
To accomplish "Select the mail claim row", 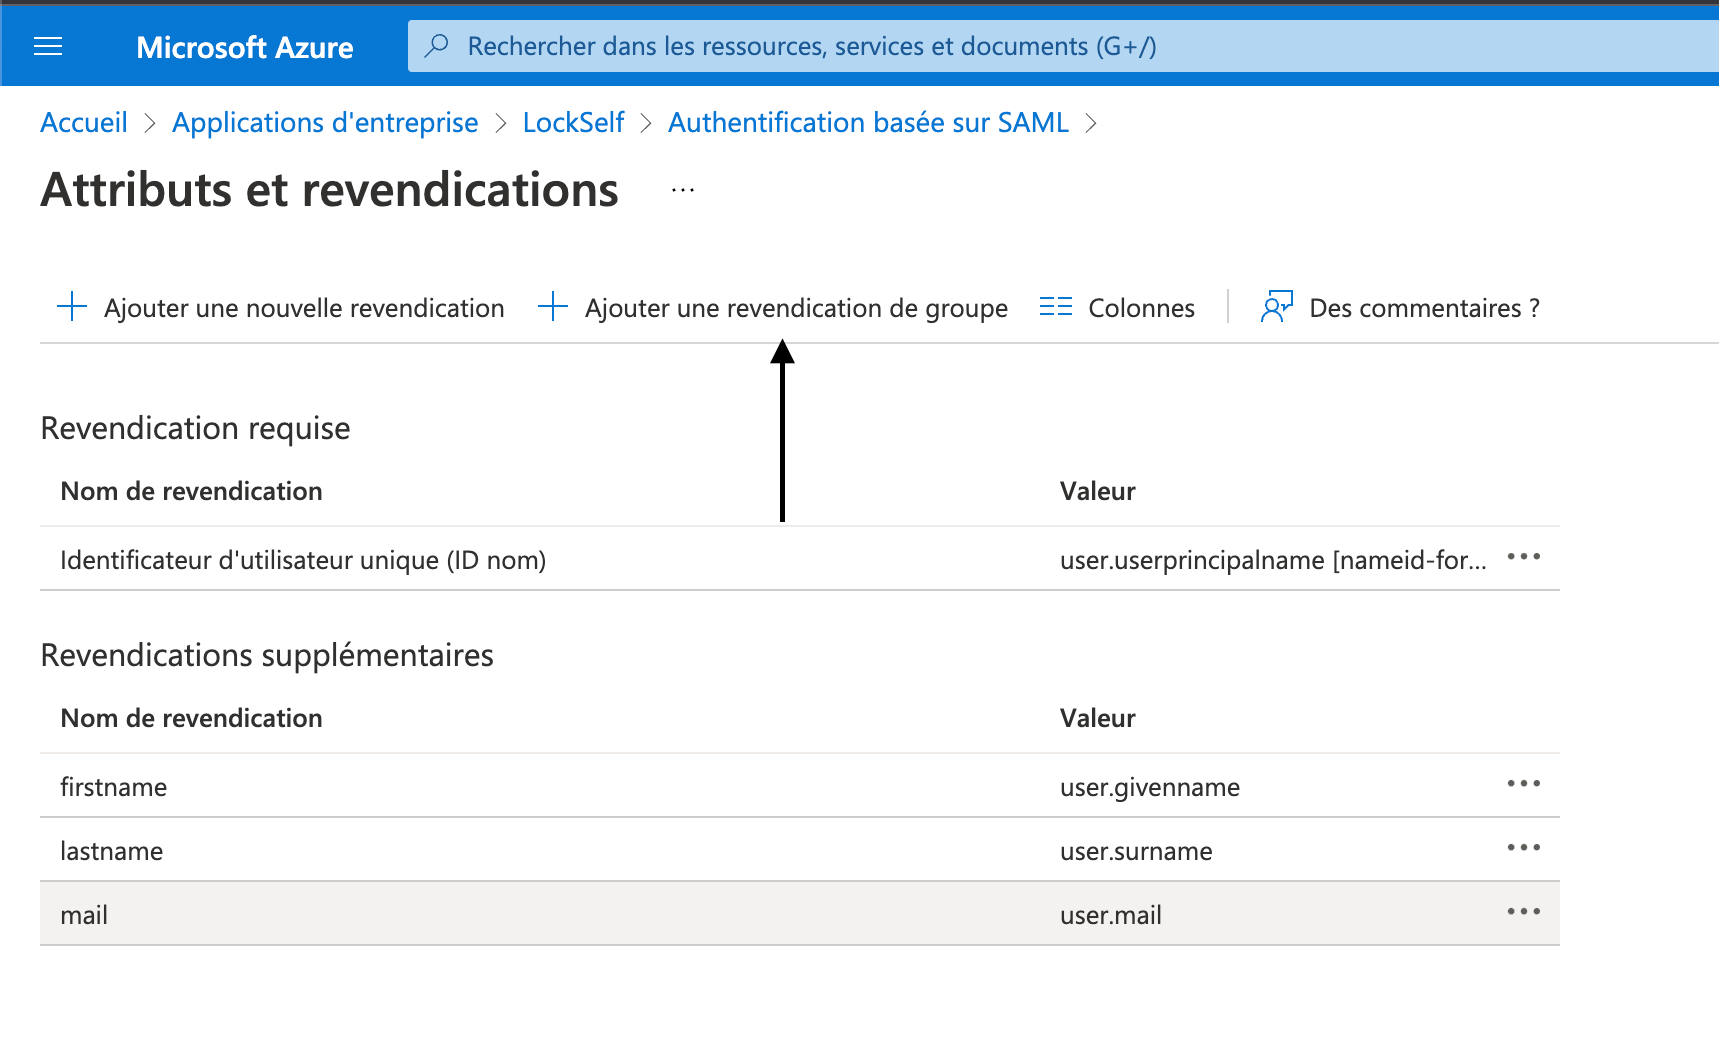I will click(x=800, y=914).
